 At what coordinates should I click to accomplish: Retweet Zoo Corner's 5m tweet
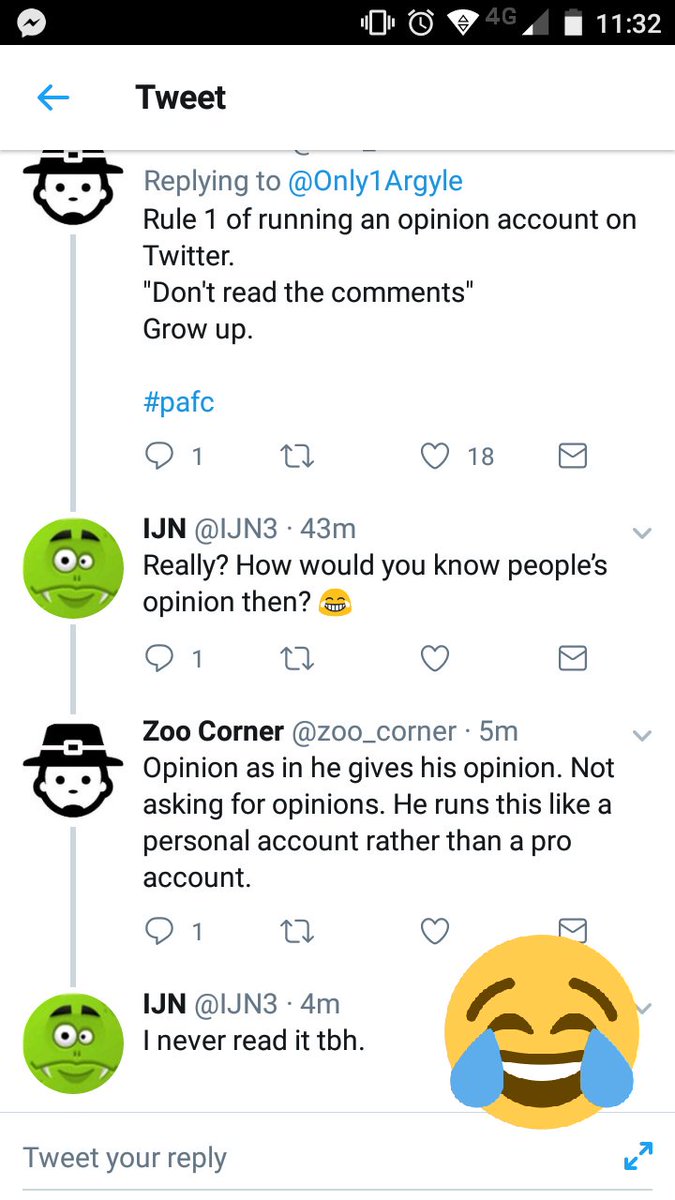coord(297,931)
